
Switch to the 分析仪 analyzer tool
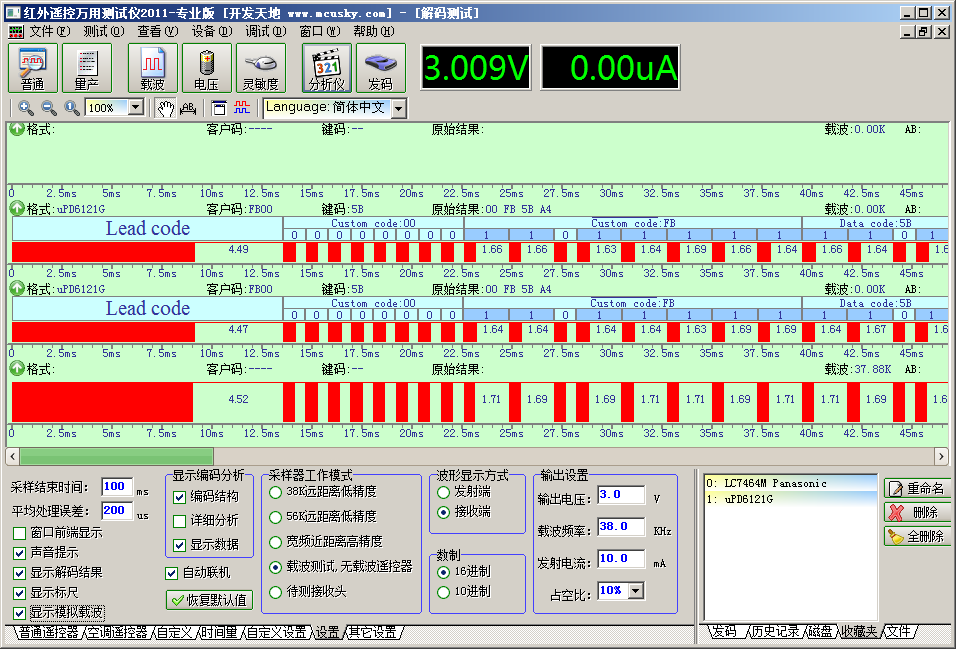pos(327,68)
